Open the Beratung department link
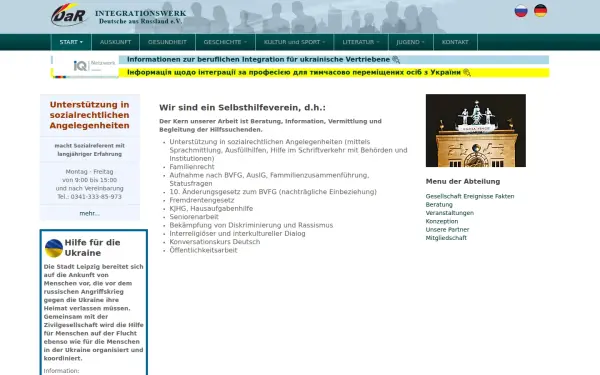 439,205
